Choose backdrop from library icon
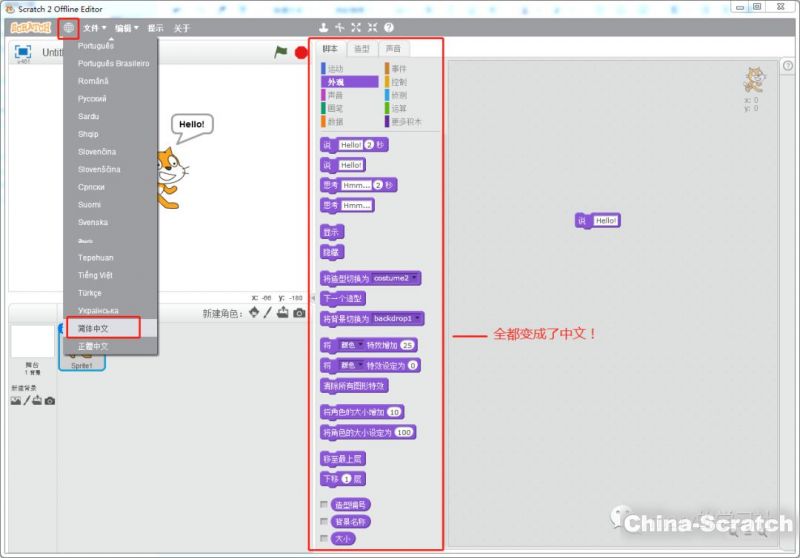This screenshot has height=558, width=800. click(16, 401)
